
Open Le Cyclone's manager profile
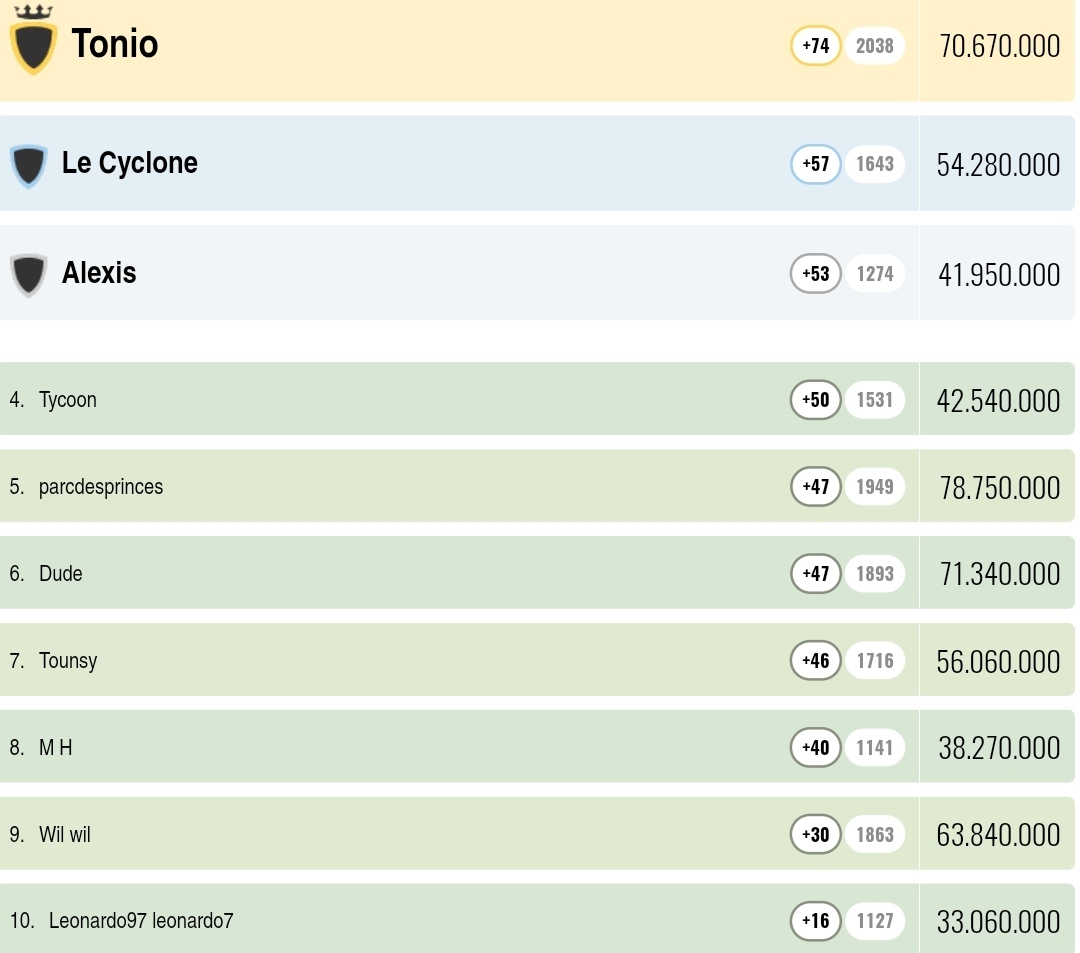130,164
